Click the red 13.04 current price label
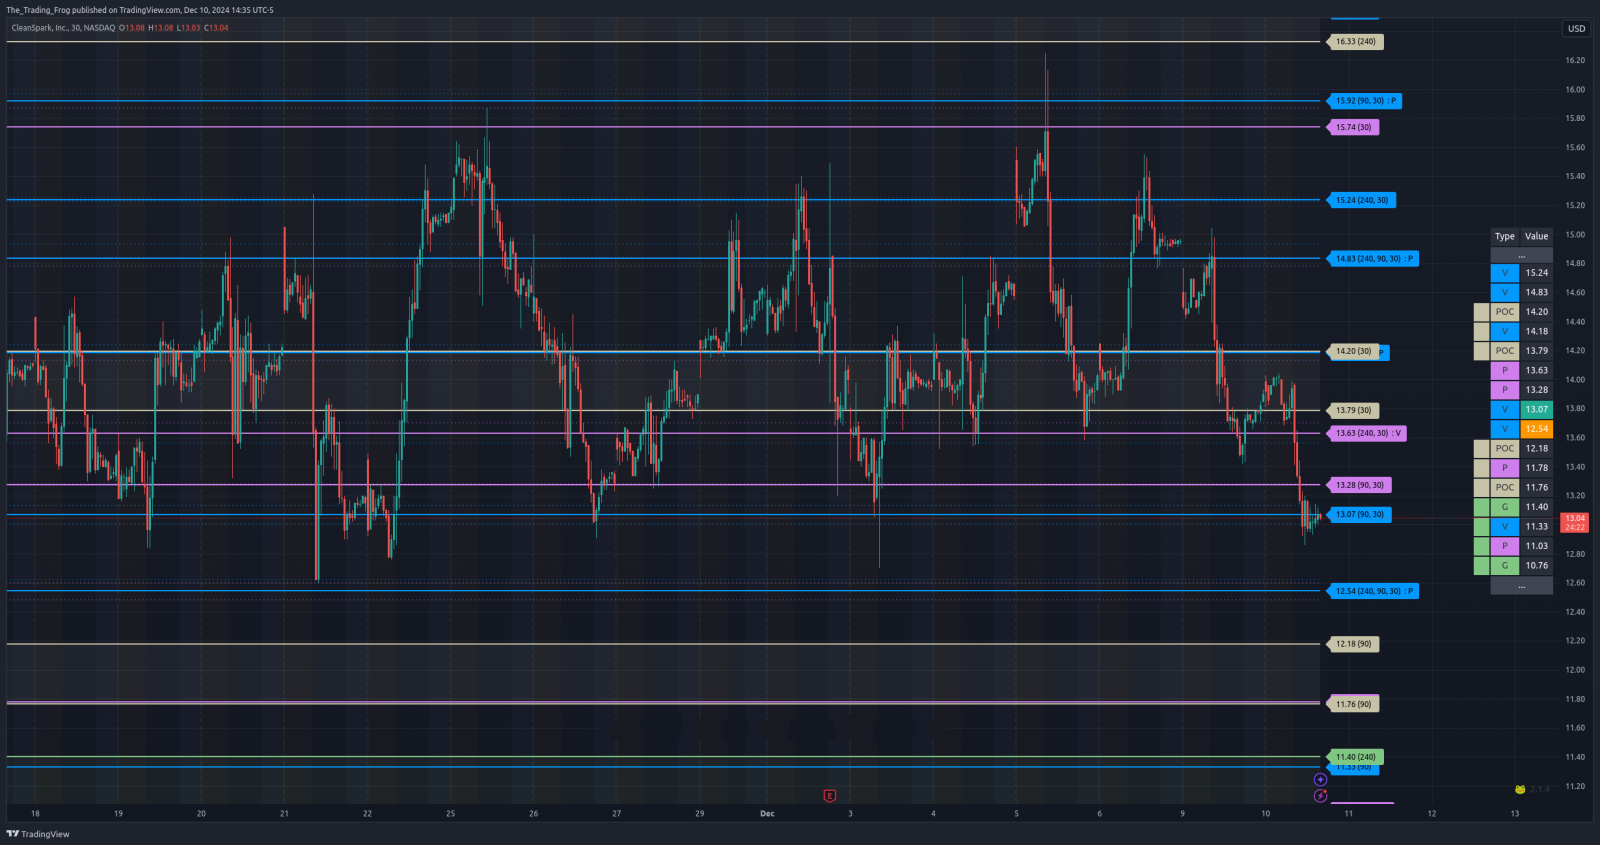The image size is (1600, 845). click(1575, 522)
